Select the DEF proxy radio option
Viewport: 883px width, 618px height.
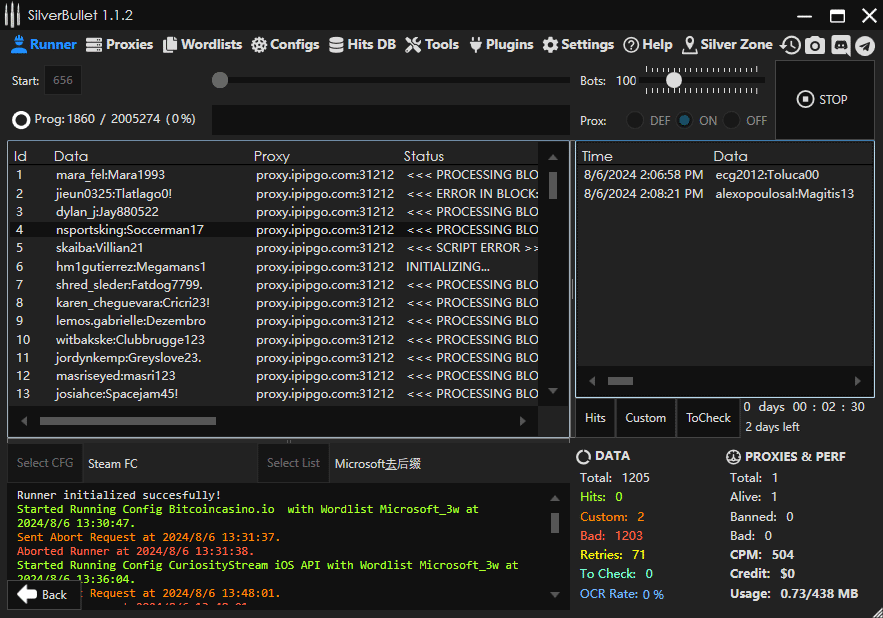[x=635, y=120]
